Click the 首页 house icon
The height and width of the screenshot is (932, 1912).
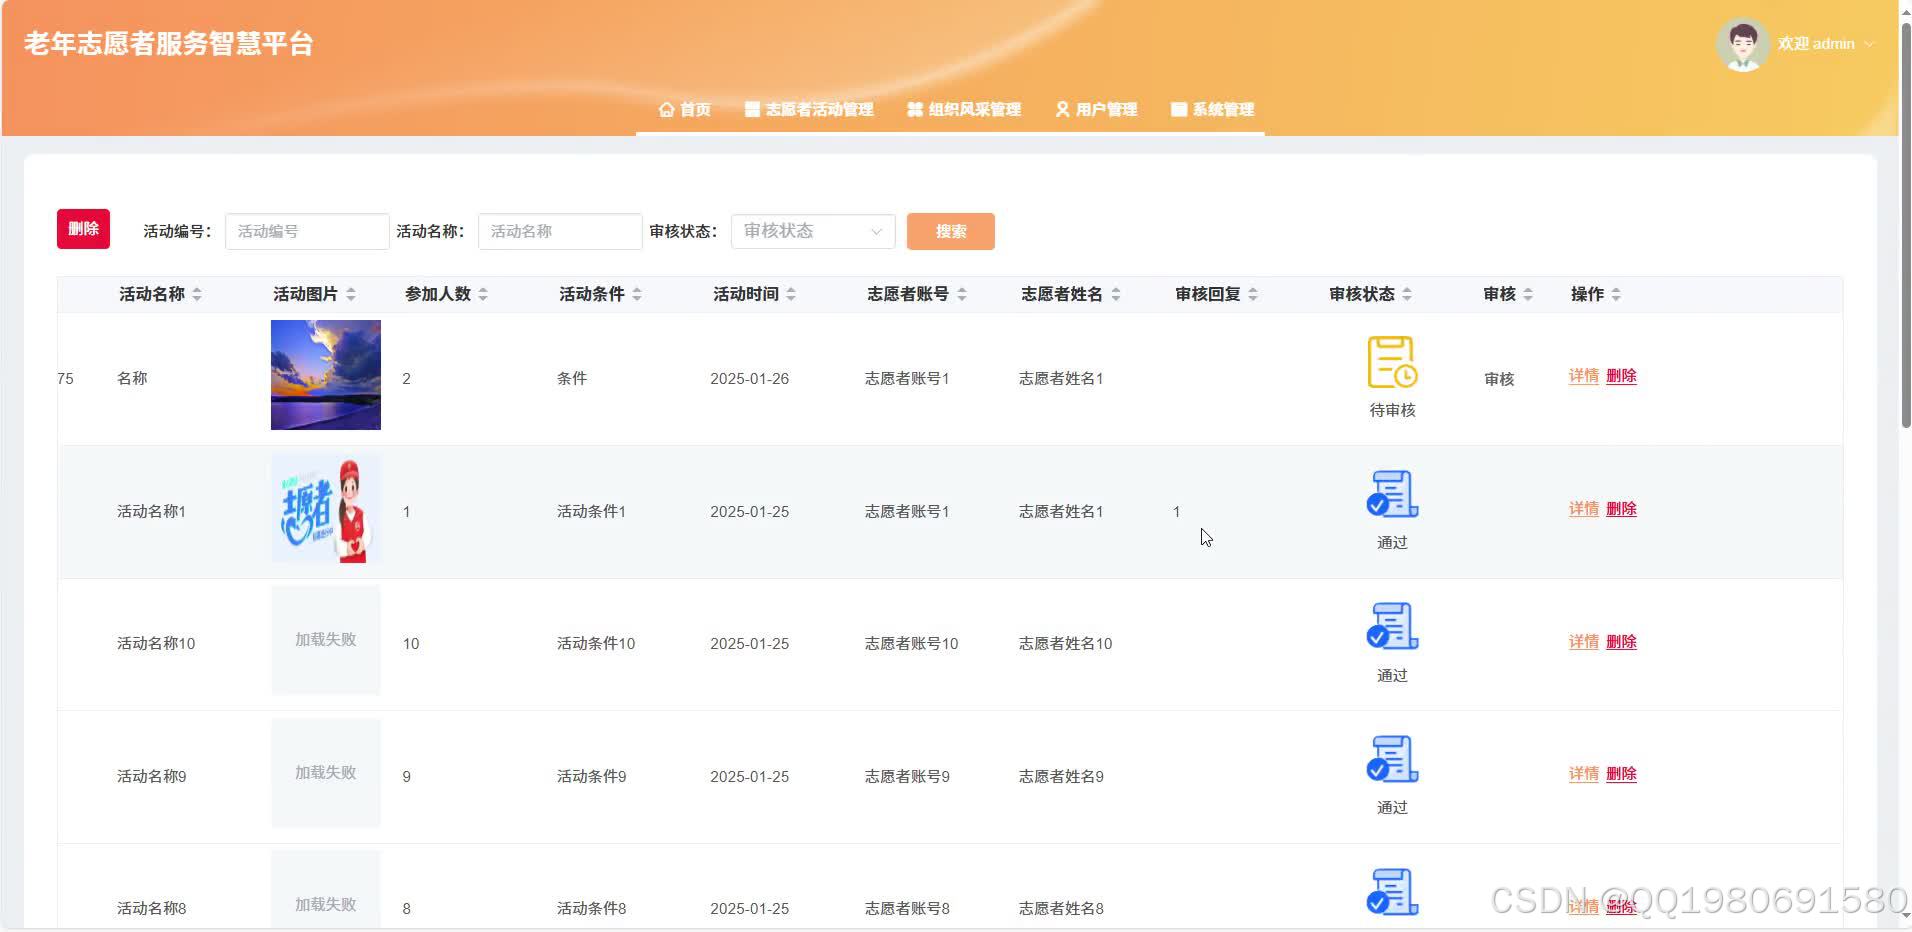click(x=667, y=110)
